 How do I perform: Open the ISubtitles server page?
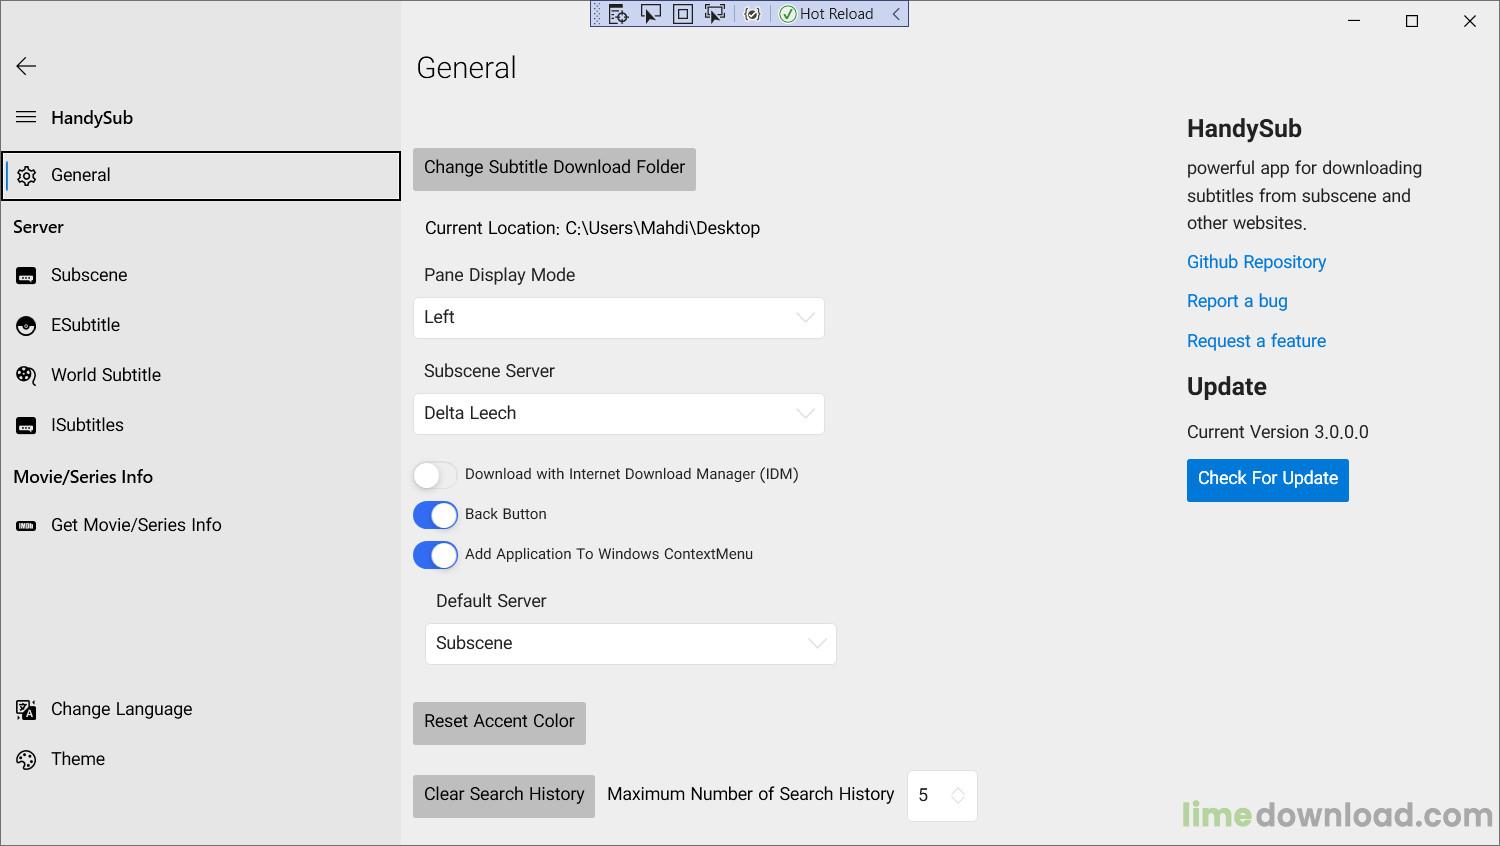201,425
